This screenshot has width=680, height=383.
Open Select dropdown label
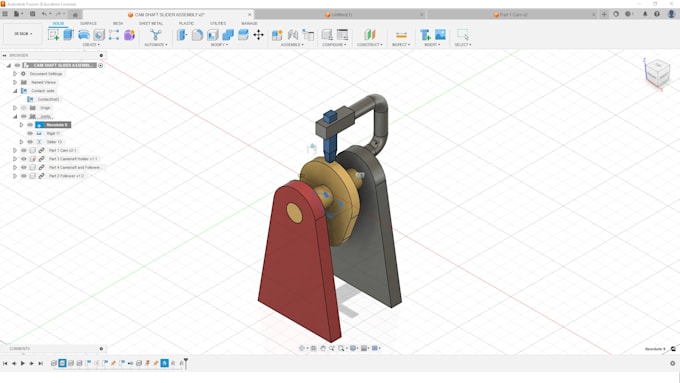463,45
